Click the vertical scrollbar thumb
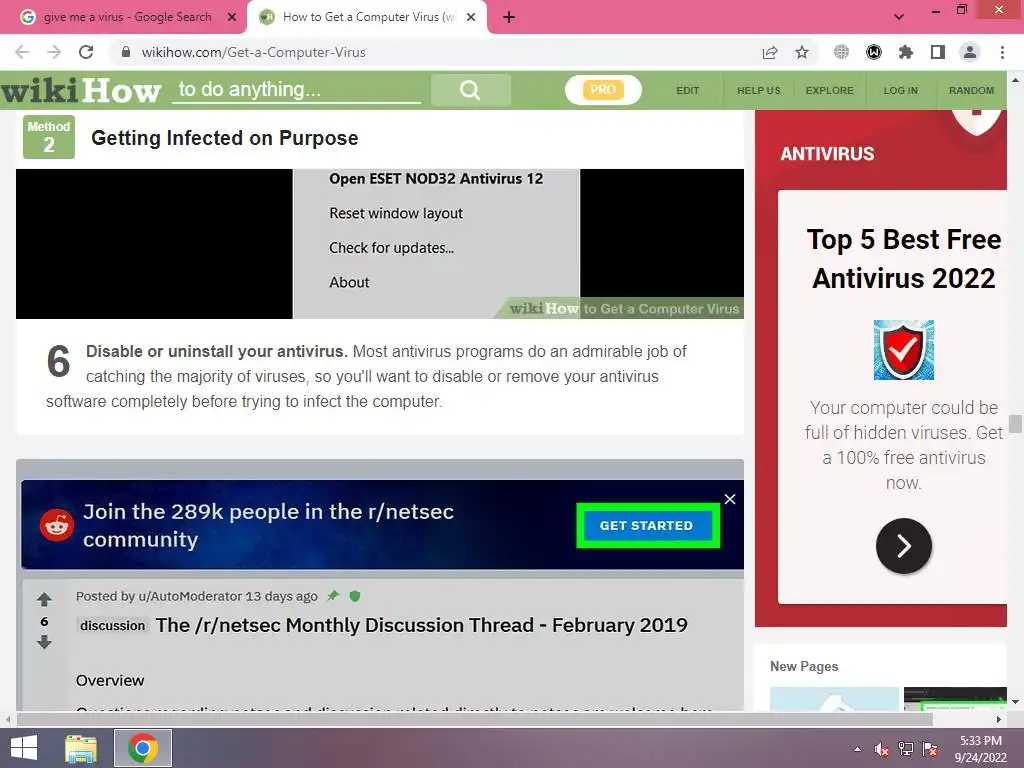The height and width of the screenshot is (768, 1024). (x=1015, y=423)
